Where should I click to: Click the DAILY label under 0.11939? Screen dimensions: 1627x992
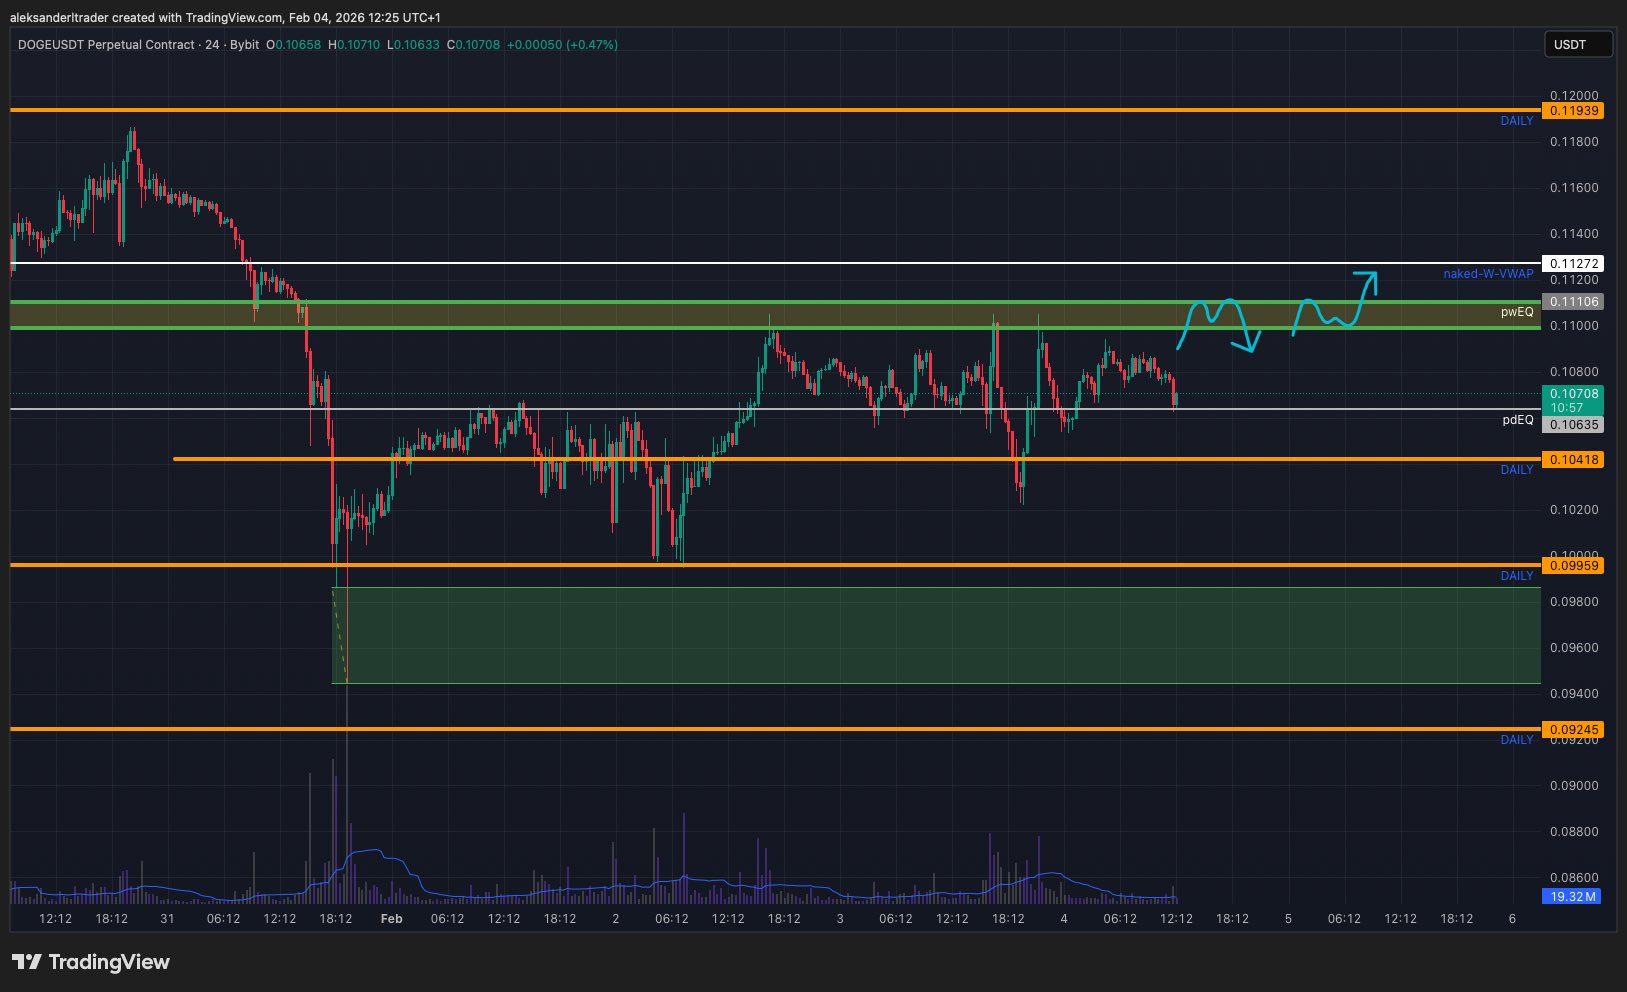tap(1517, 121)
